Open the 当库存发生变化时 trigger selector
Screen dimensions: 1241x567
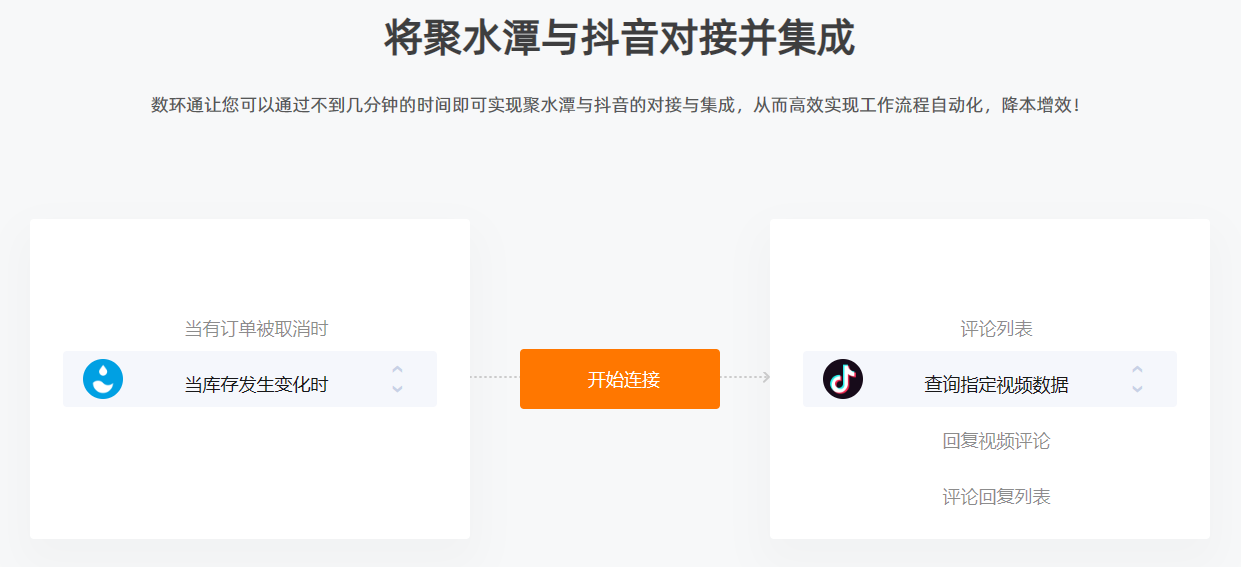click(x=250, y=379)
